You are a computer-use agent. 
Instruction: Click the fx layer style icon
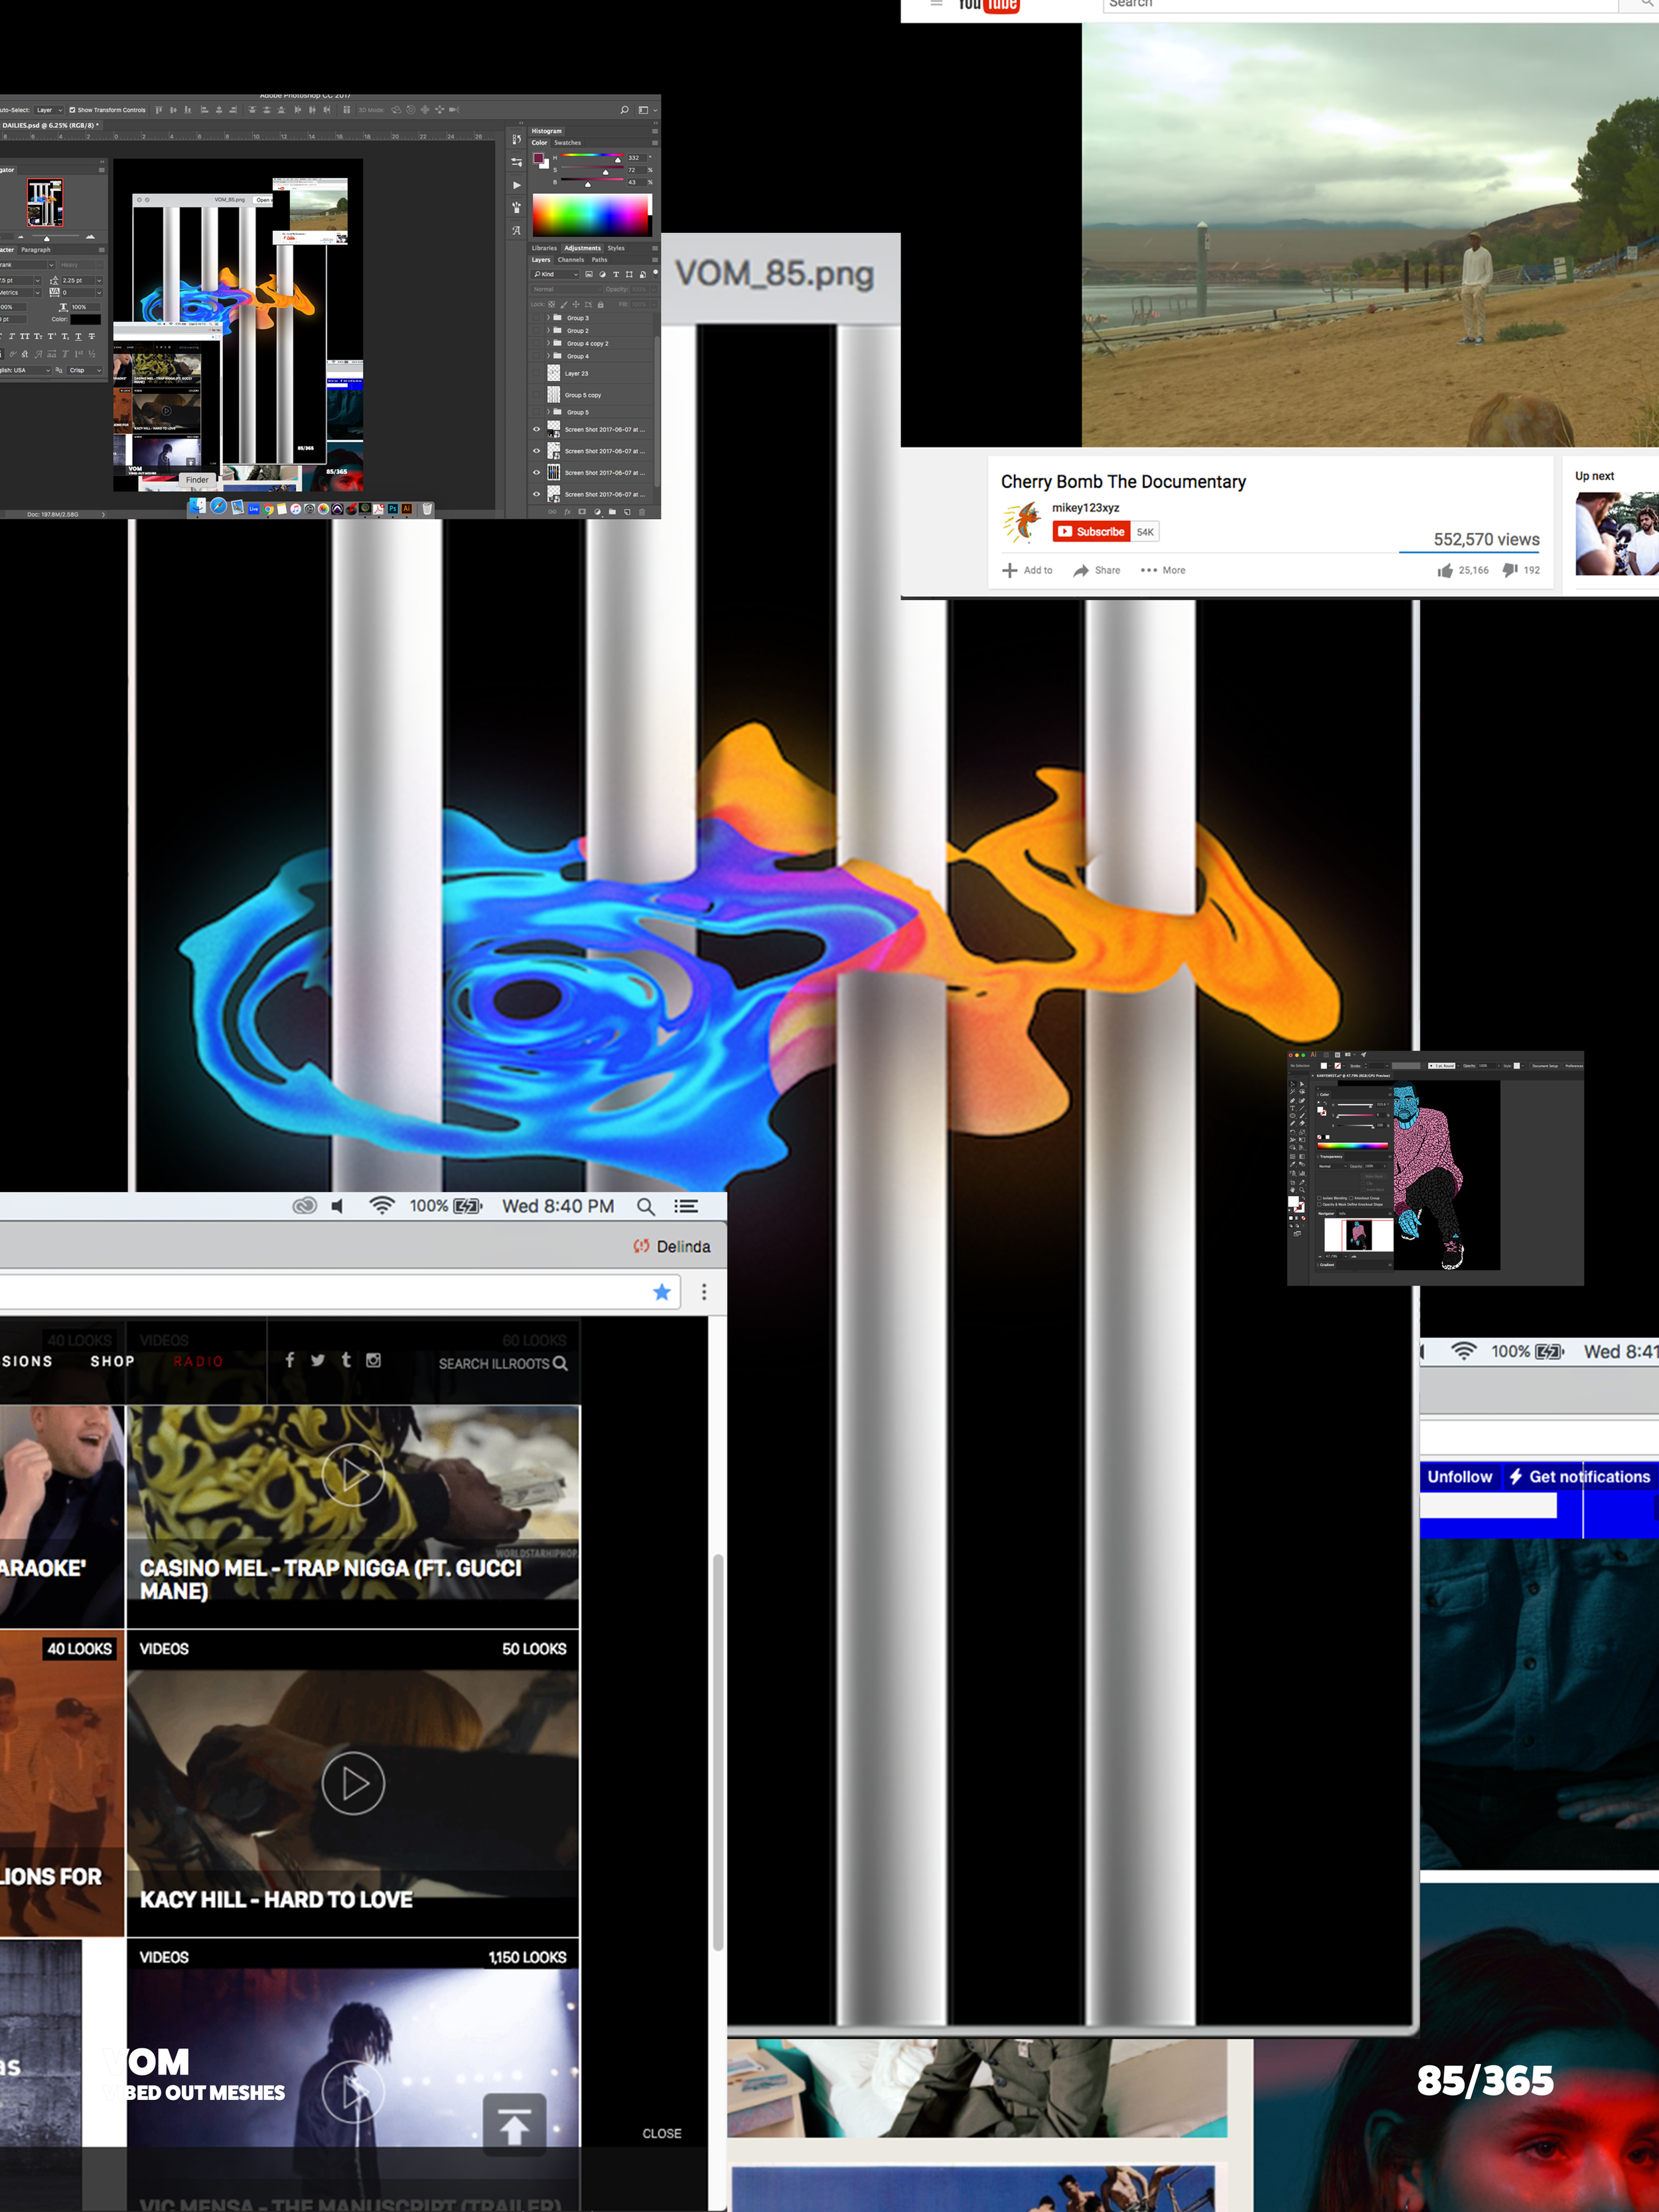[x=568, y=512]
